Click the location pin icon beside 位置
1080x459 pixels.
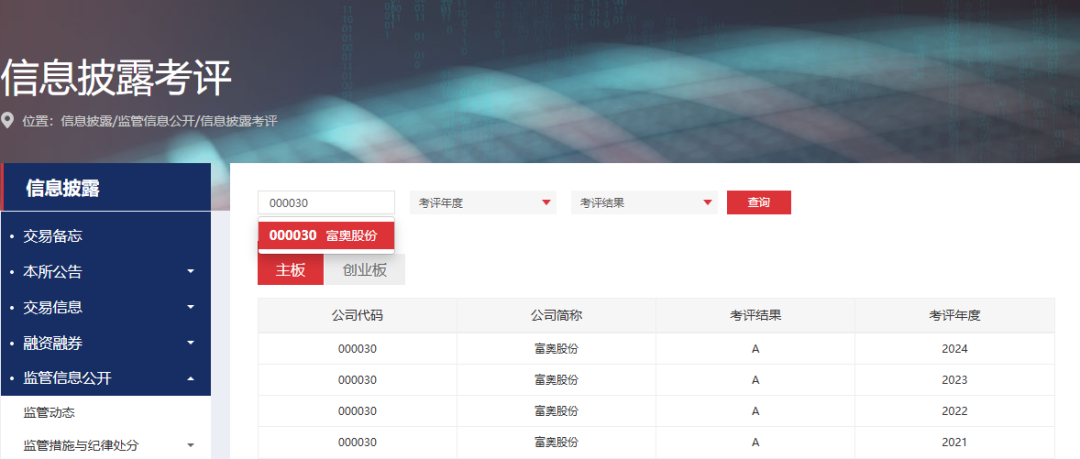8,121
